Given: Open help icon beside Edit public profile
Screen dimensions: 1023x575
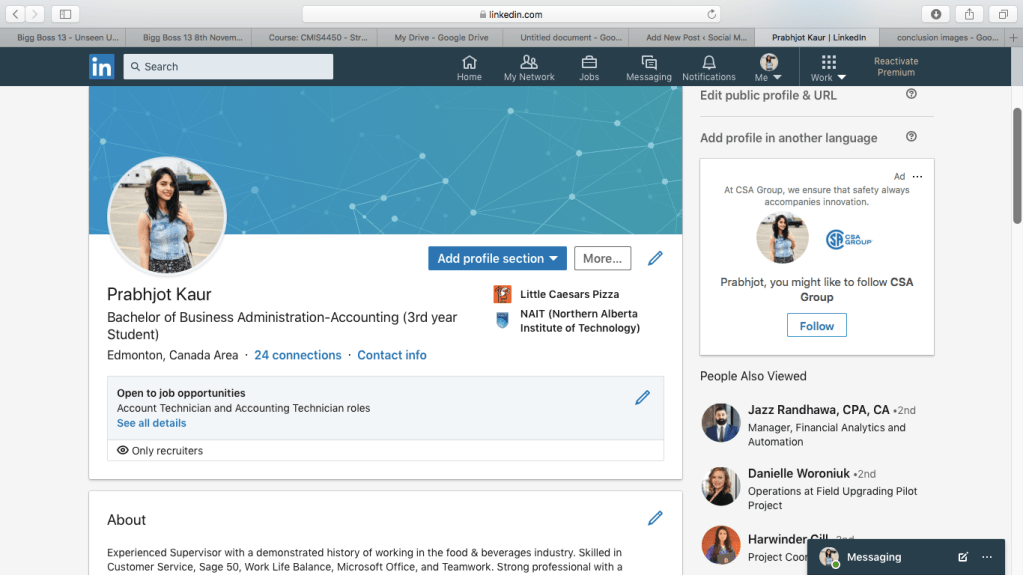Looking at the screenshot, I should tap(911, 94).
